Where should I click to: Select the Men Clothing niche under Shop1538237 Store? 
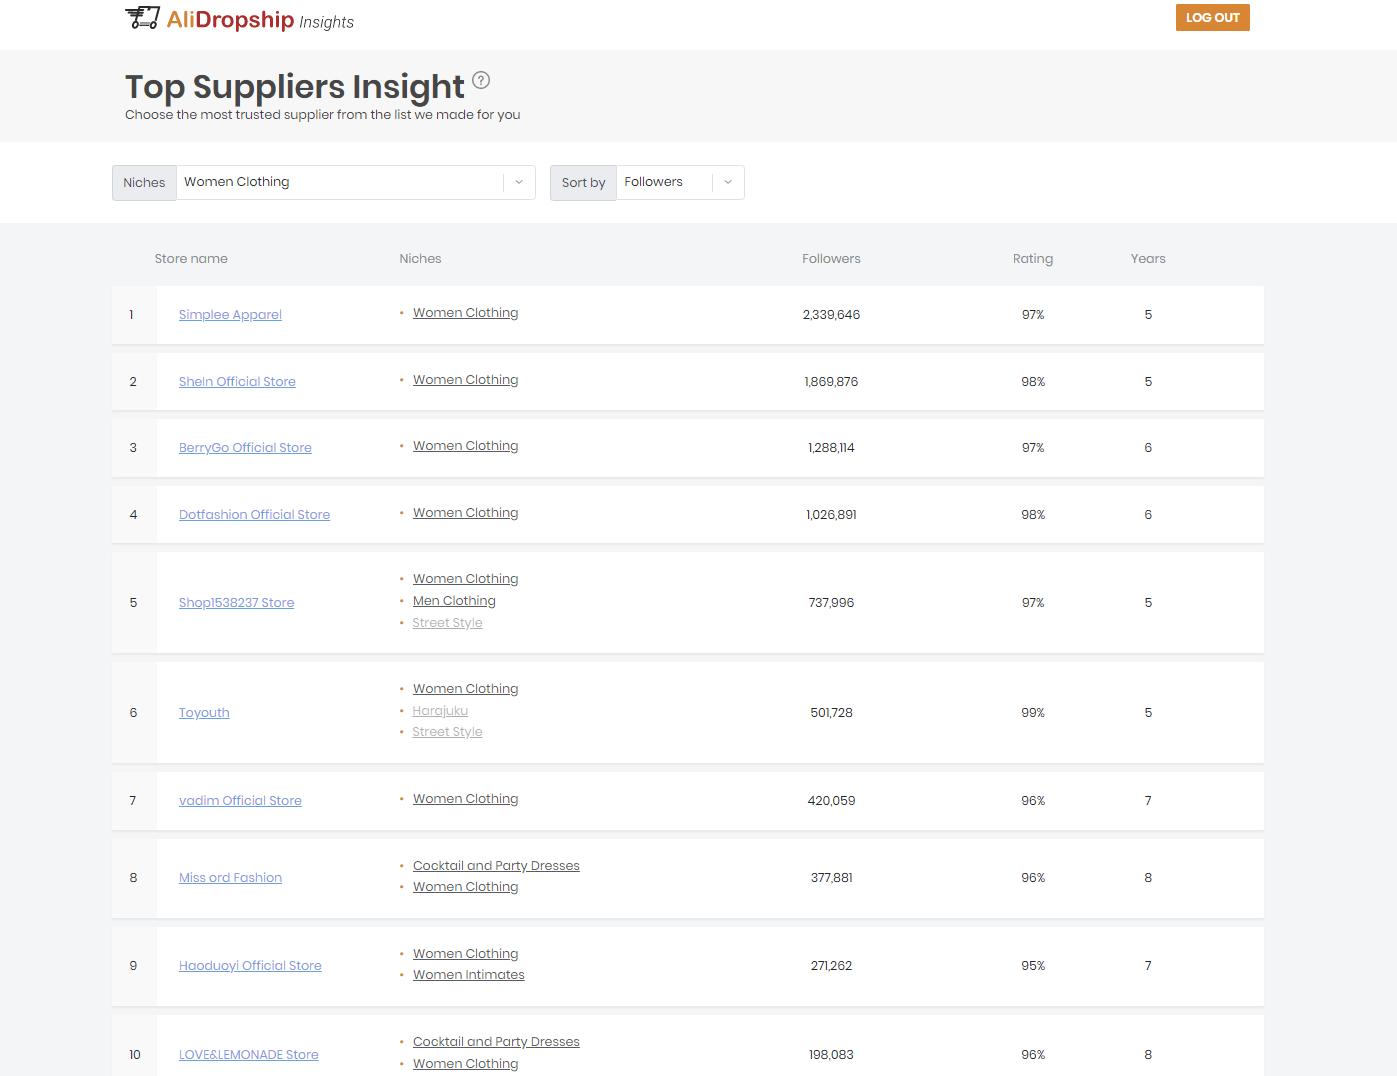[x=453, y=600]
